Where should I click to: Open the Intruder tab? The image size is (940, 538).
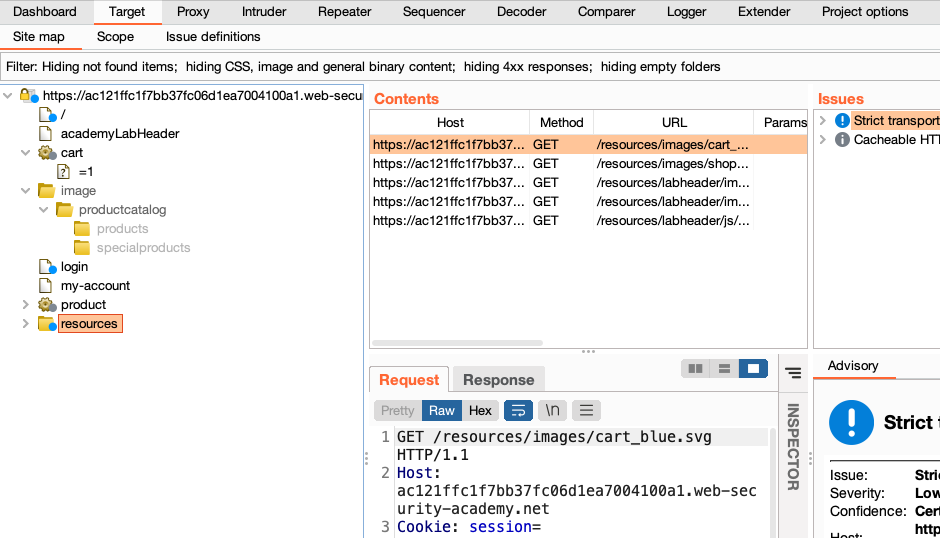click(264, 11)
